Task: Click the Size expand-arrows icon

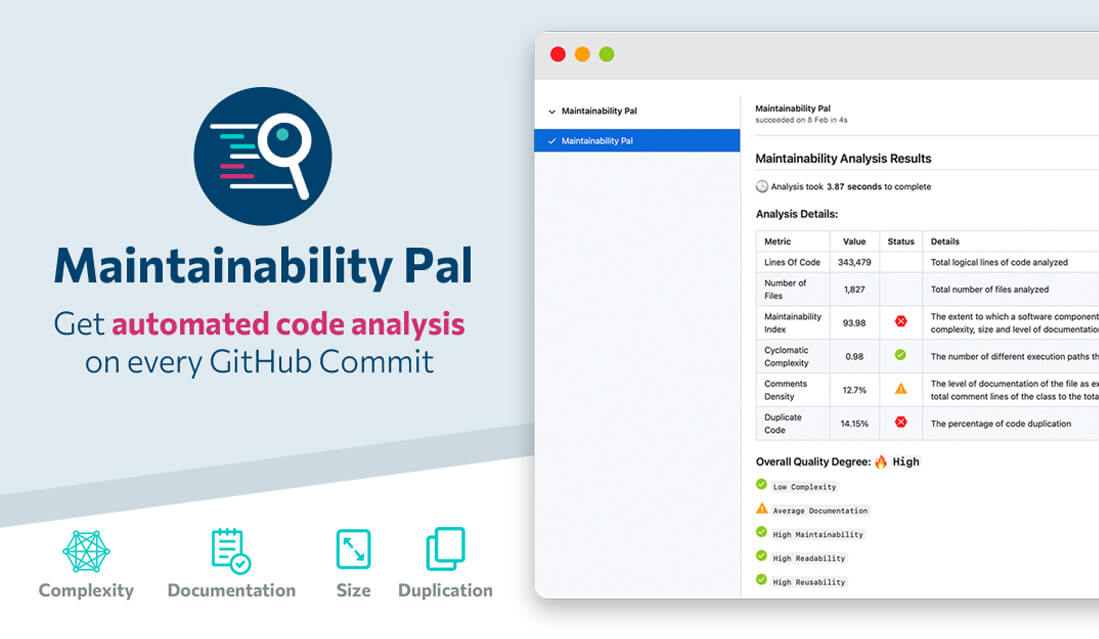Action: pos(353,549)
